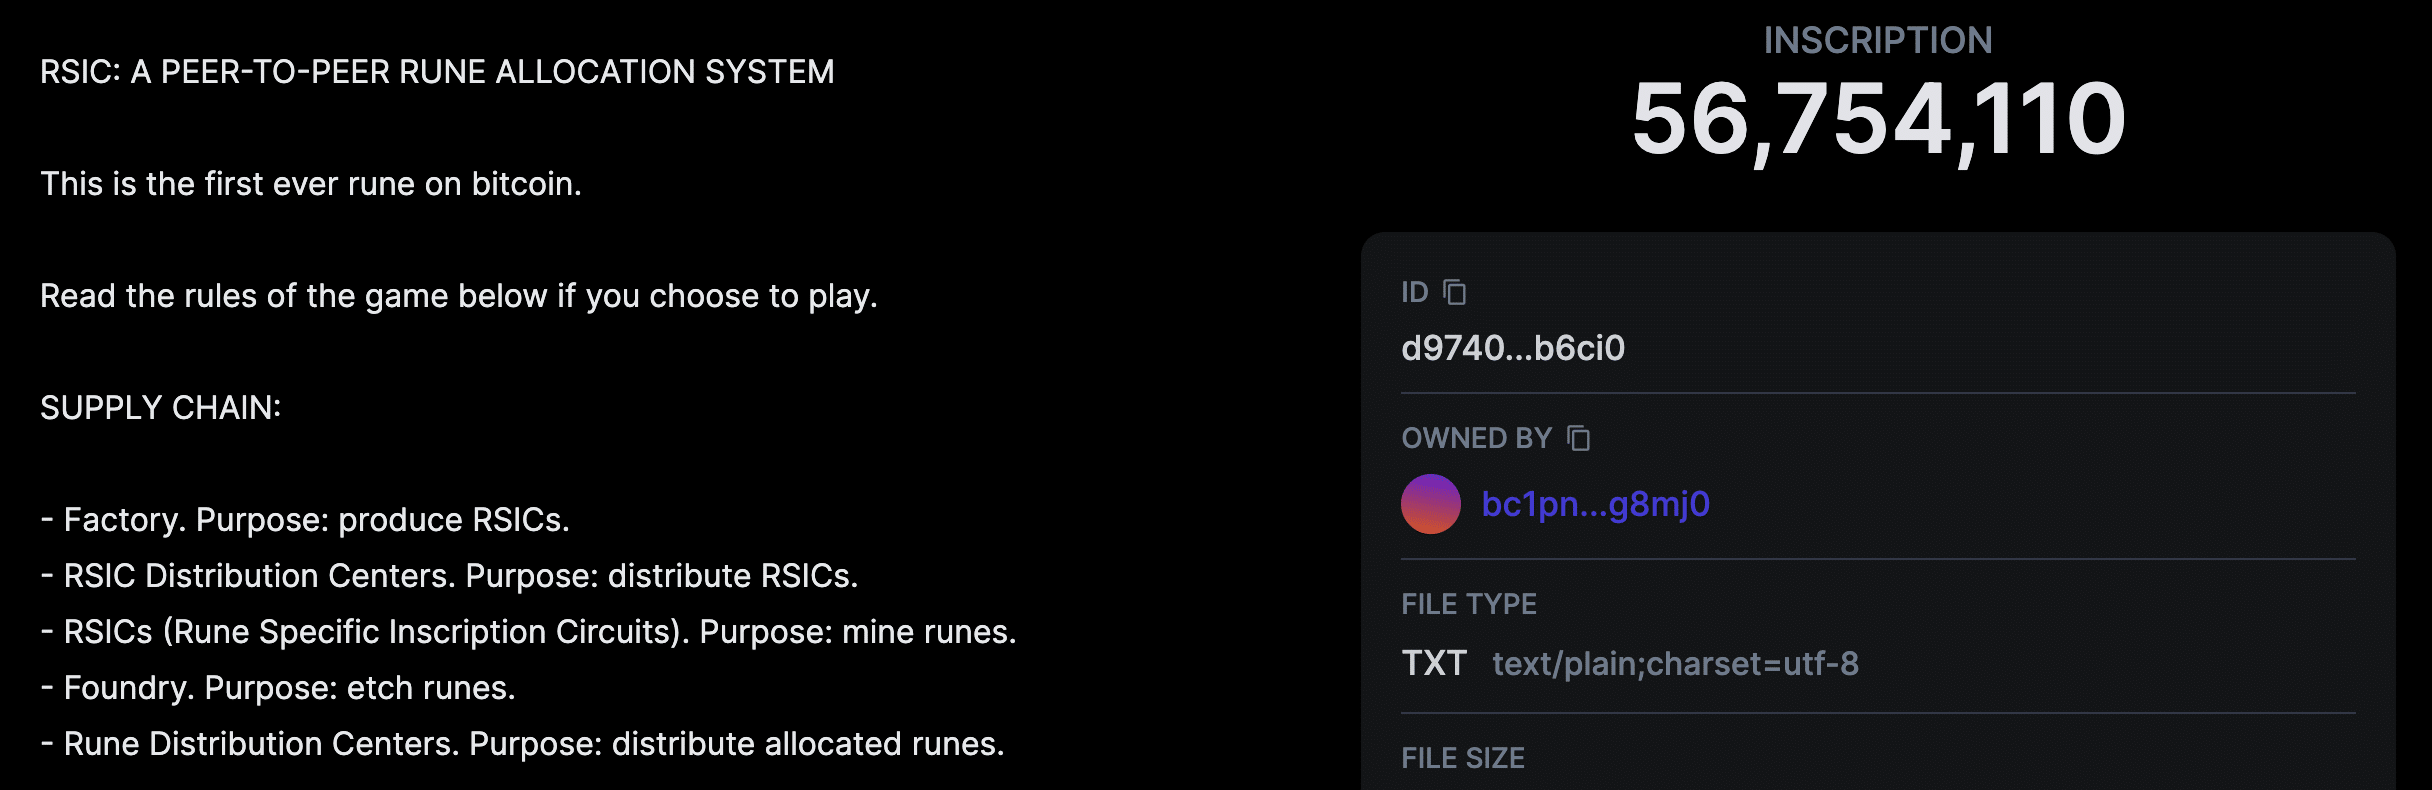This screenshot has height=790, width=2432.
Task: Click the Factory purpose list item
Action: click(305, 520)
